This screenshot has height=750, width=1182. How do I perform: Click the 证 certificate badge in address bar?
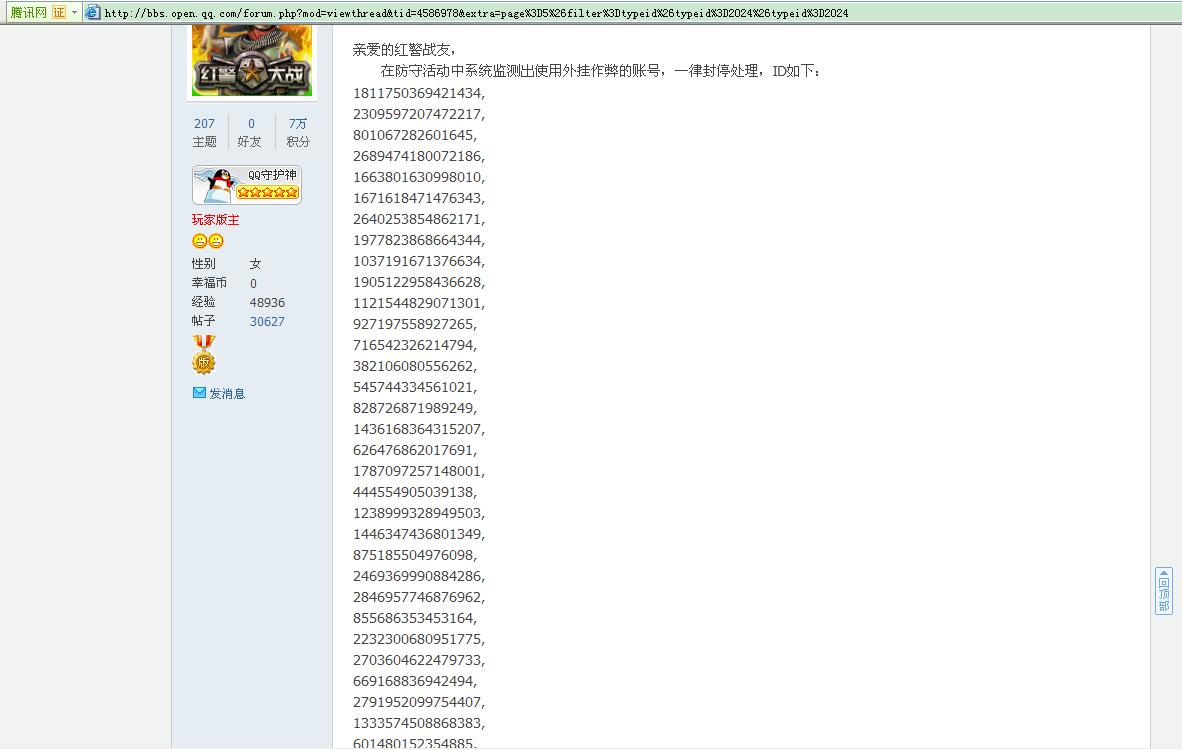[59, 12]
